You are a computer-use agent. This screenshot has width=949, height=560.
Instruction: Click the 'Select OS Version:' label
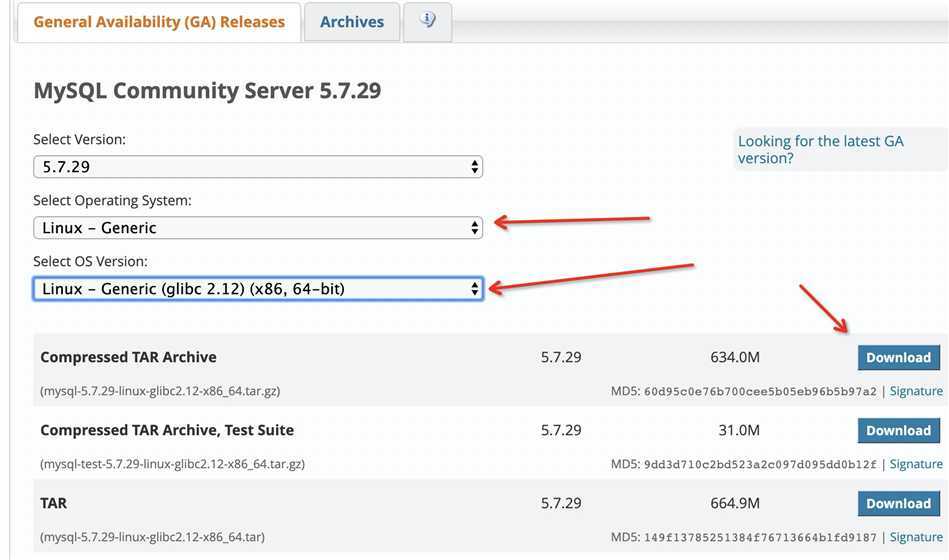(x=90, y=262)
